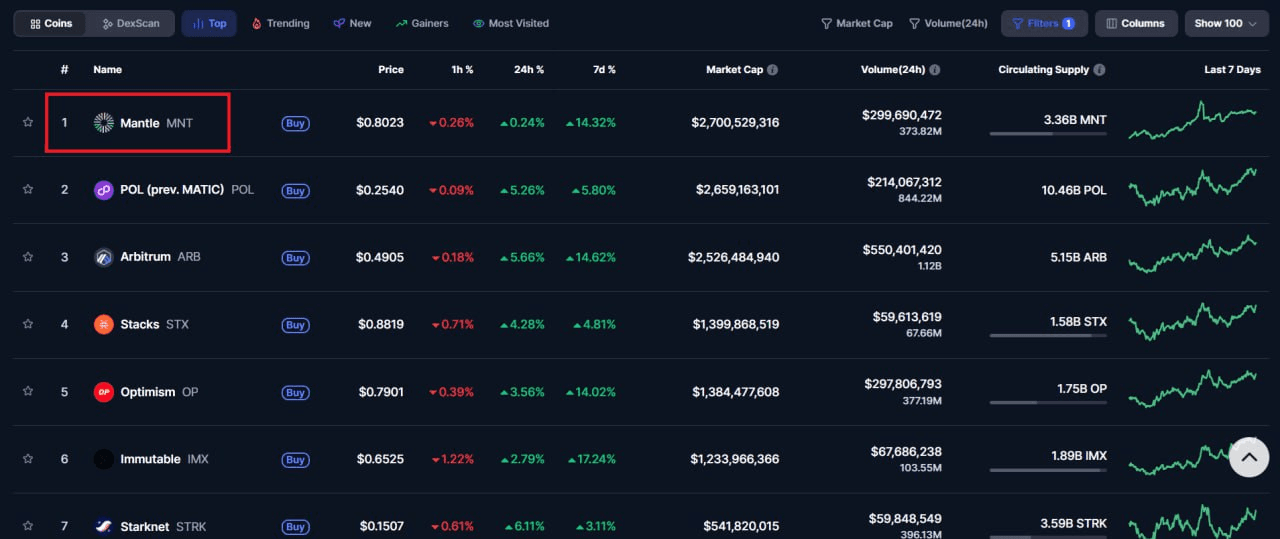
Task: Click Arbitrum volume $550,401,420
Action: tap(902, 250)
